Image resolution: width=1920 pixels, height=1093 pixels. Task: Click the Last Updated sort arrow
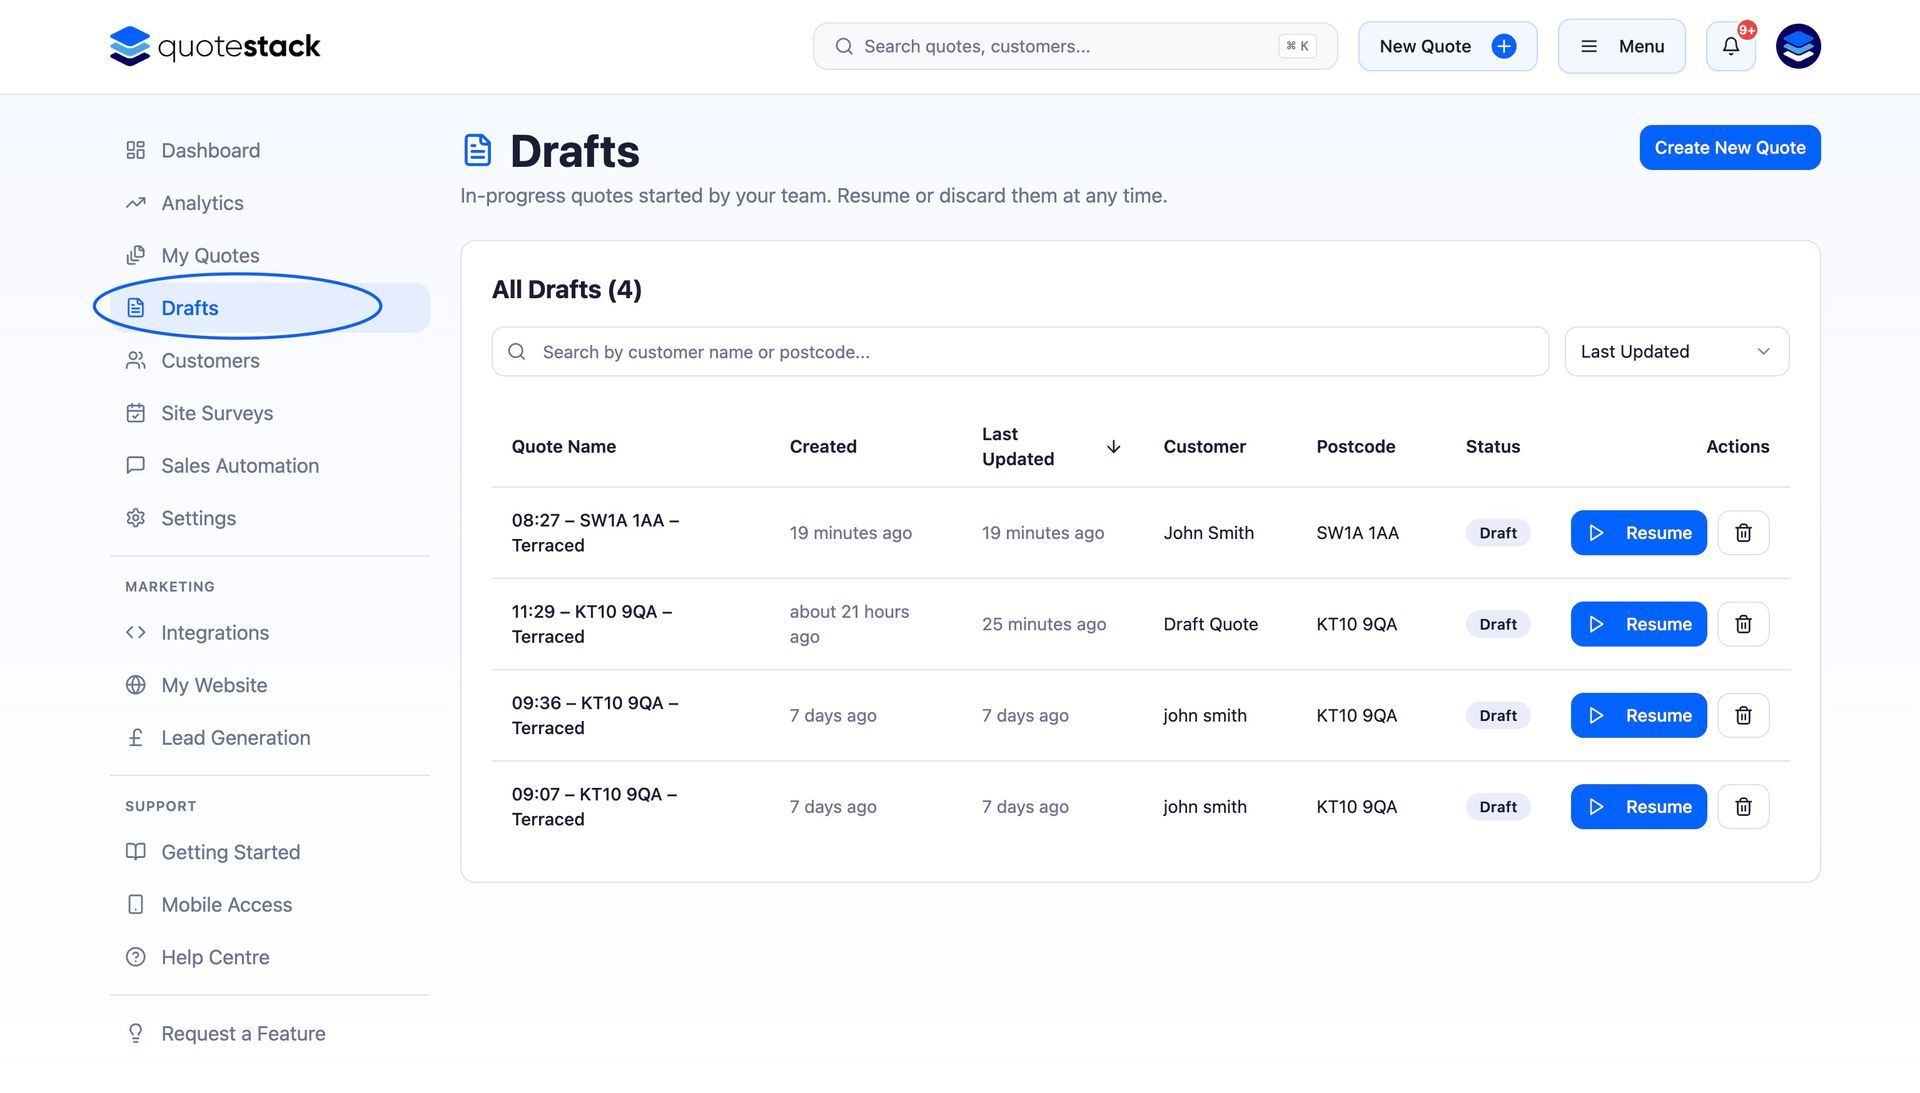point(1113,447)
